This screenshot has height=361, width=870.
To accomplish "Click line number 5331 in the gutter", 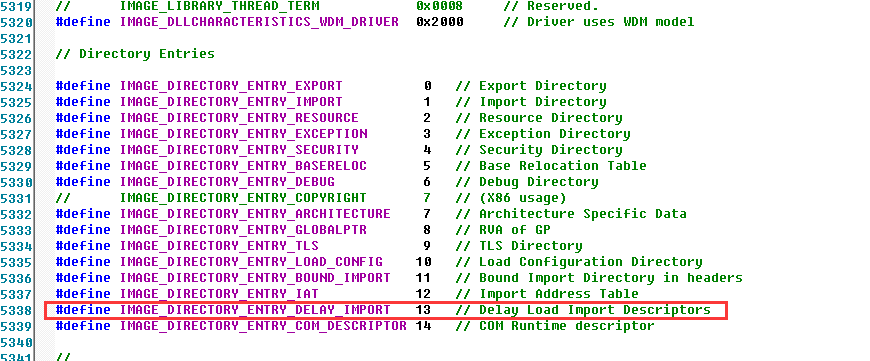I will coord(16,199).
